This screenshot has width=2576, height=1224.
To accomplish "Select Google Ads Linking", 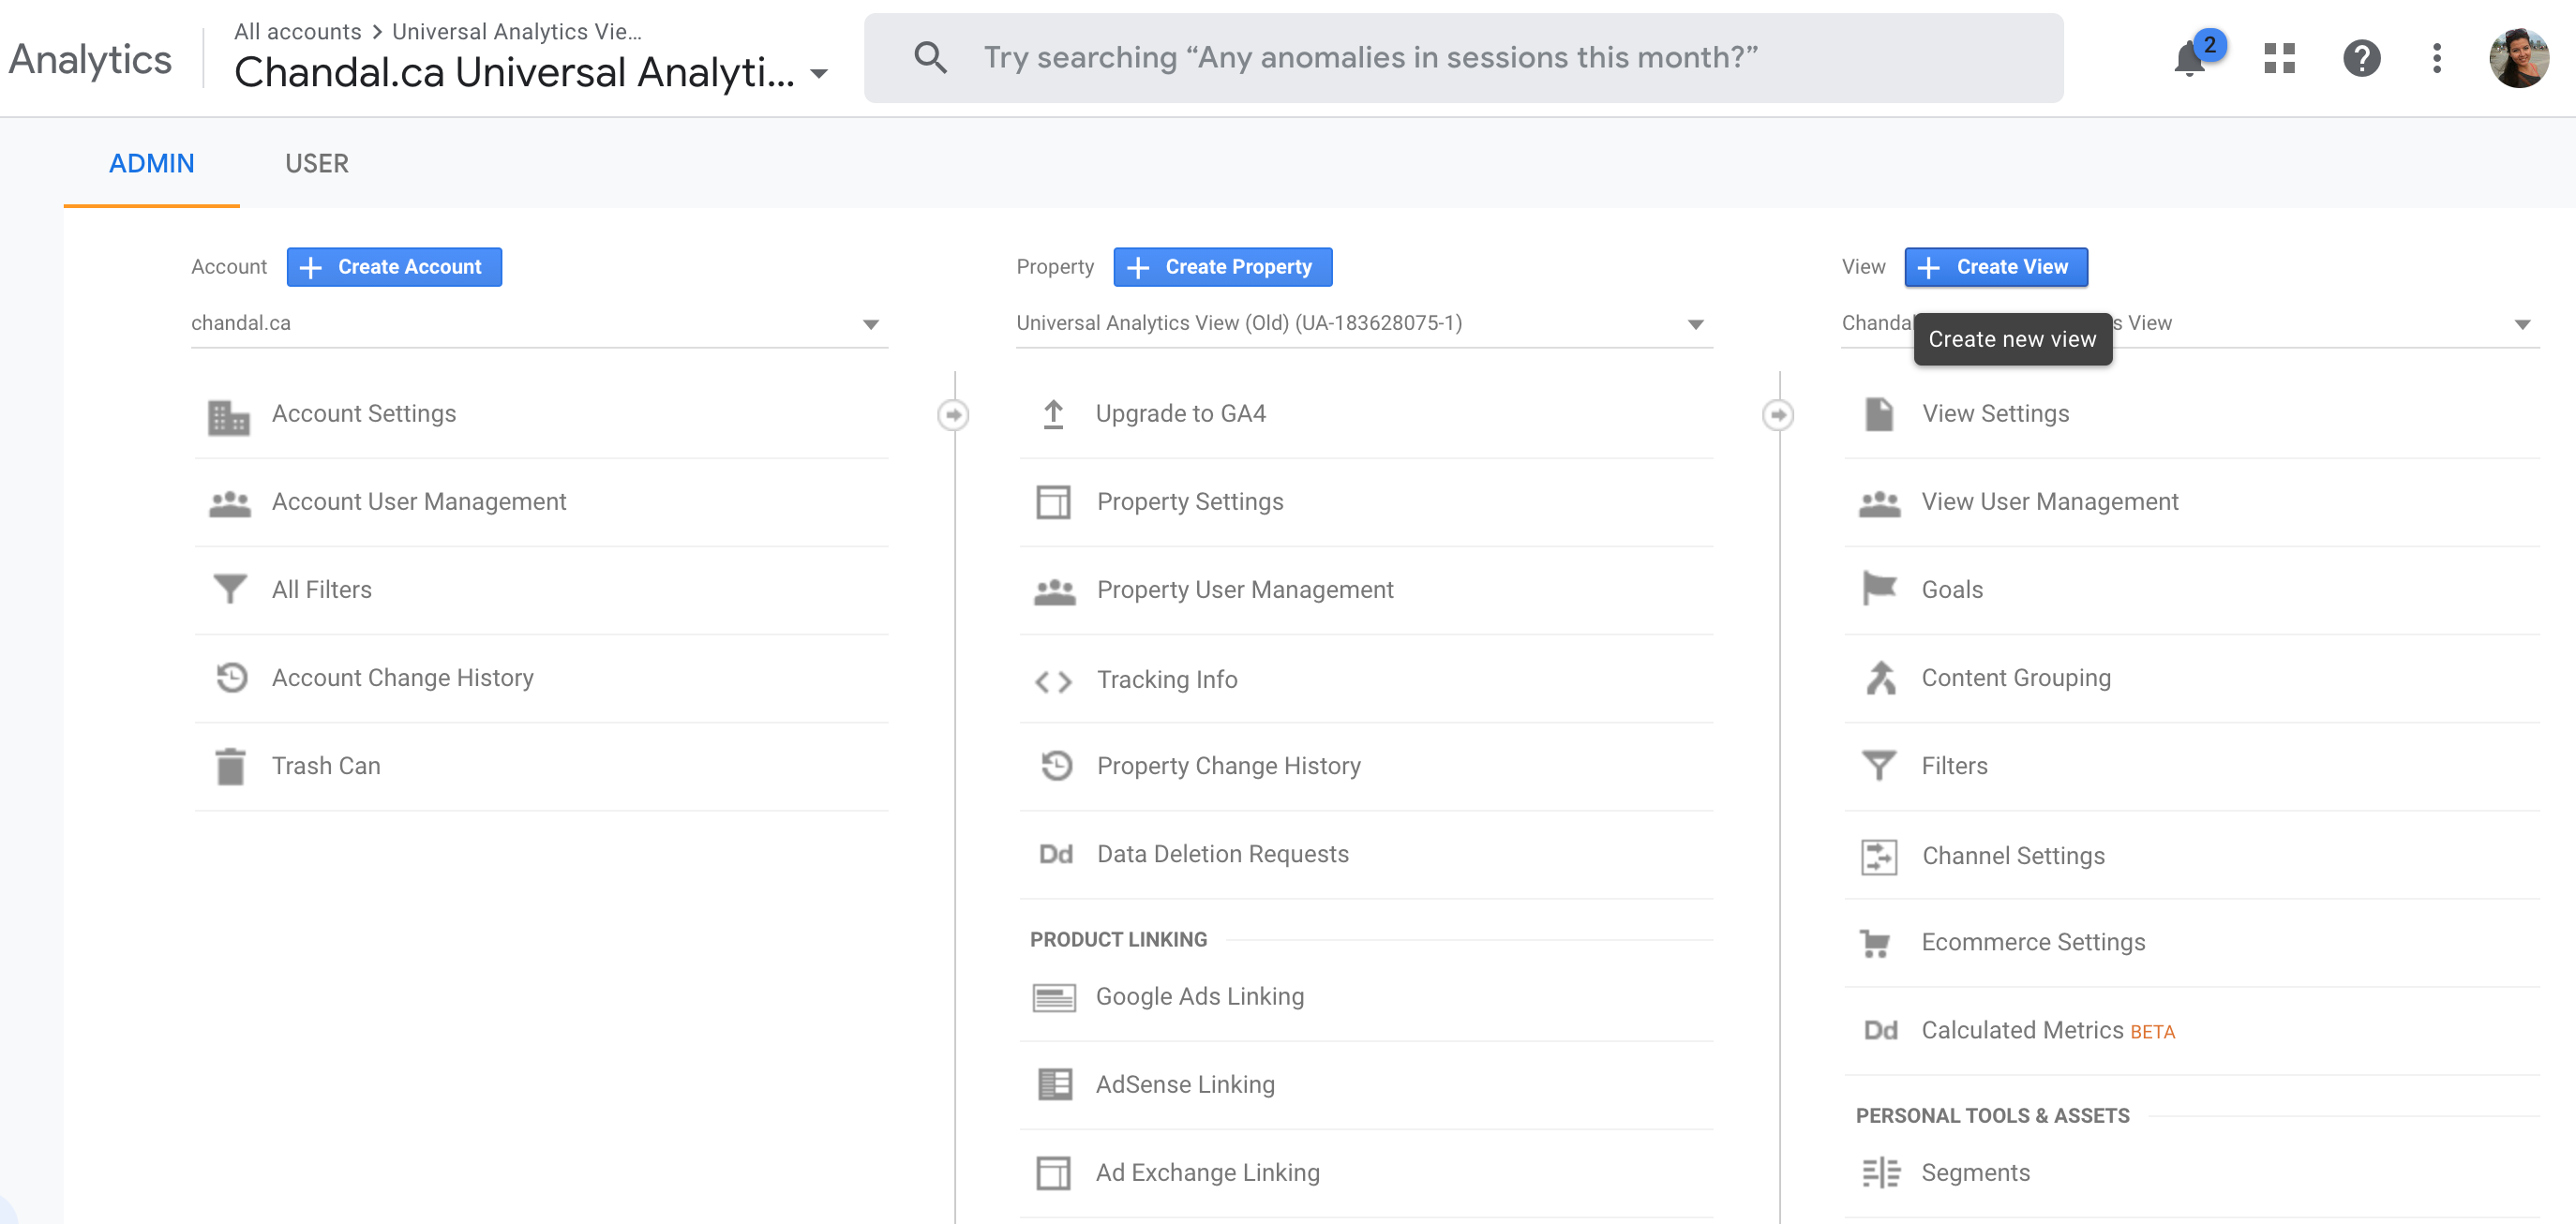I will tap(1200, 996).
